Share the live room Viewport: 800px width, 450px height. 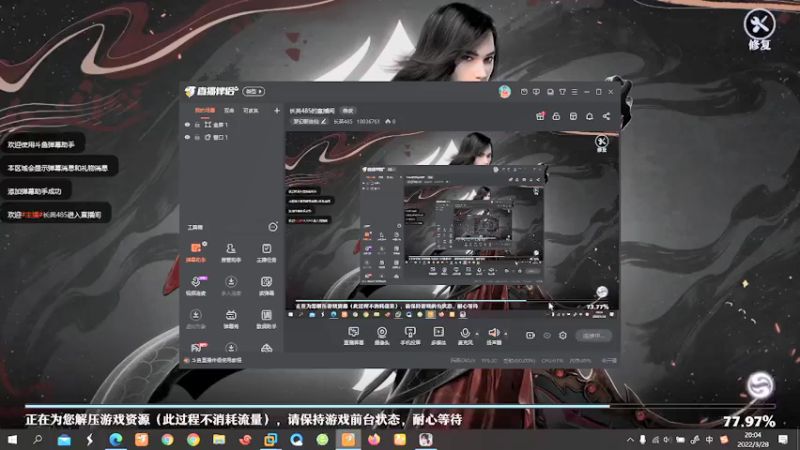pyautogui.click(x=606, y=116)
